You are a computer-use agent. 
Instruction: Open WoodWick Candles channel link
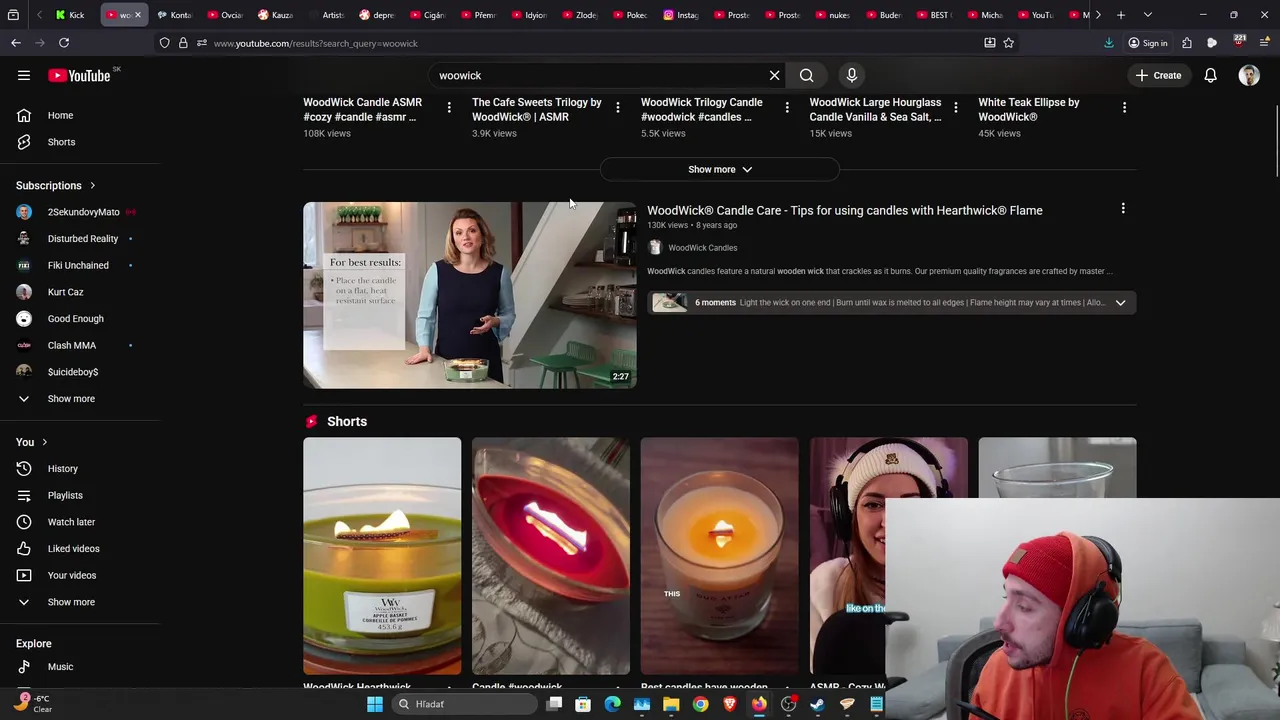pyautogui.click(x=702, y=247)
